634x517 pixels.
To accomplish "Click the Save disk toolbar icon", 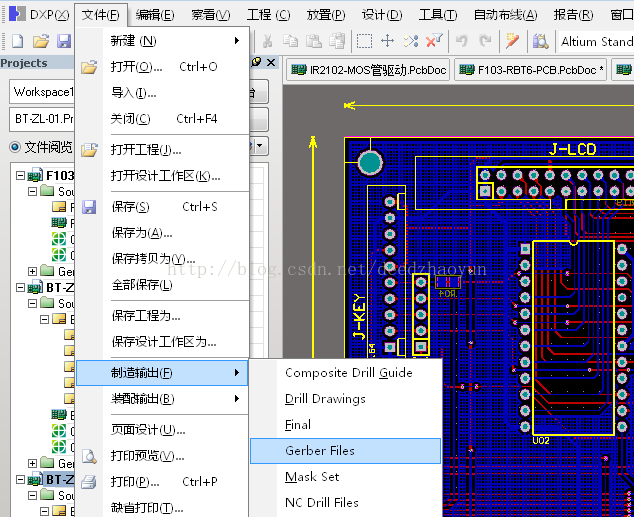I will [64, 41].
